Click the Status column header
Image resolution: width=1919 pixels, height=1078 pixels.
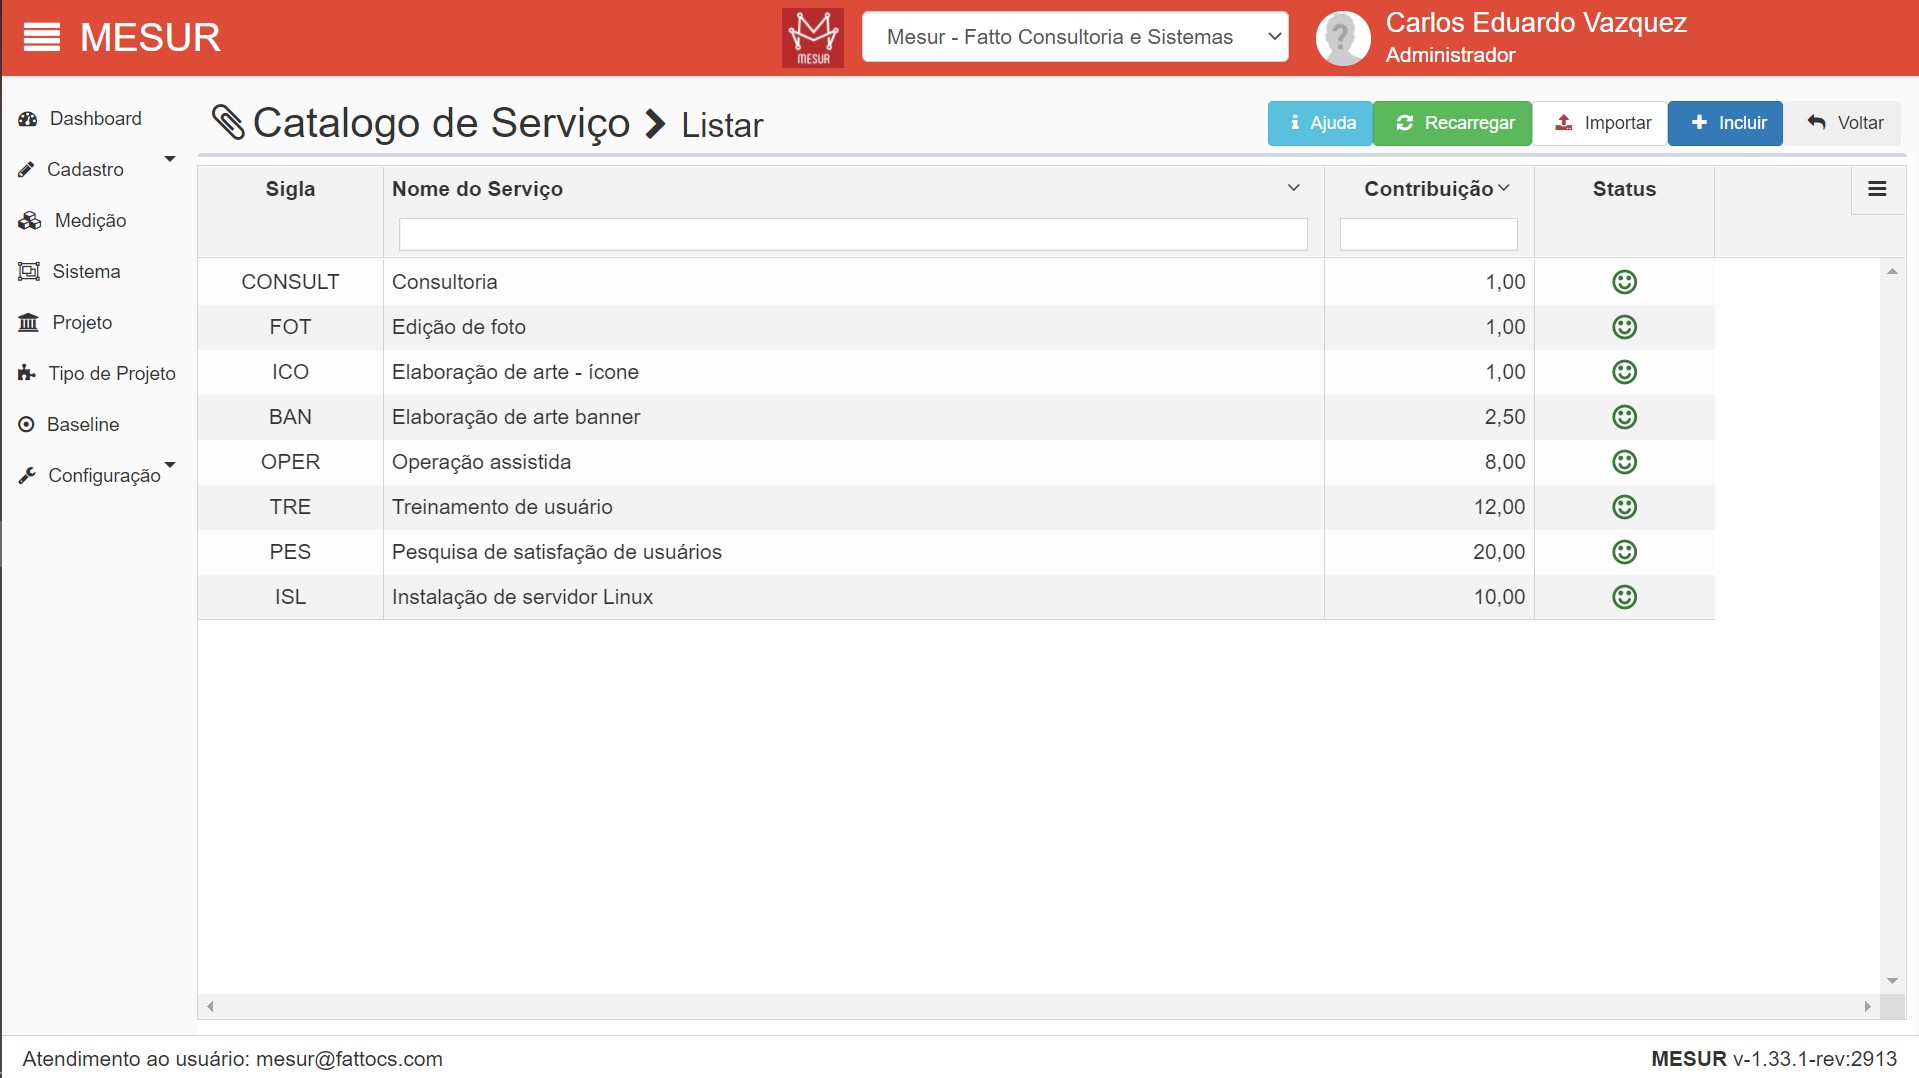tap(1624, 189)
